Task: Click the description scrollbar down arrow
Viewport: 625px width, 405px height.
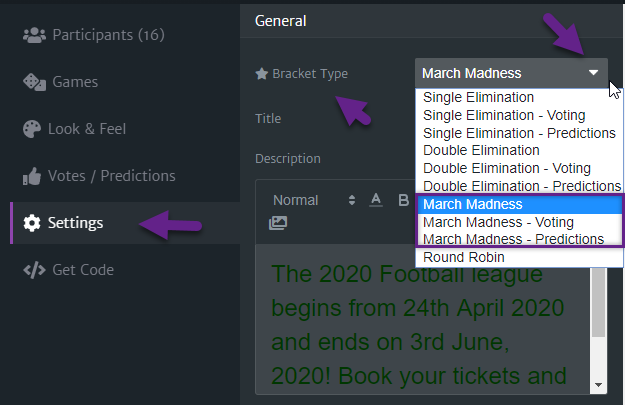Action: tap(598, 385)
